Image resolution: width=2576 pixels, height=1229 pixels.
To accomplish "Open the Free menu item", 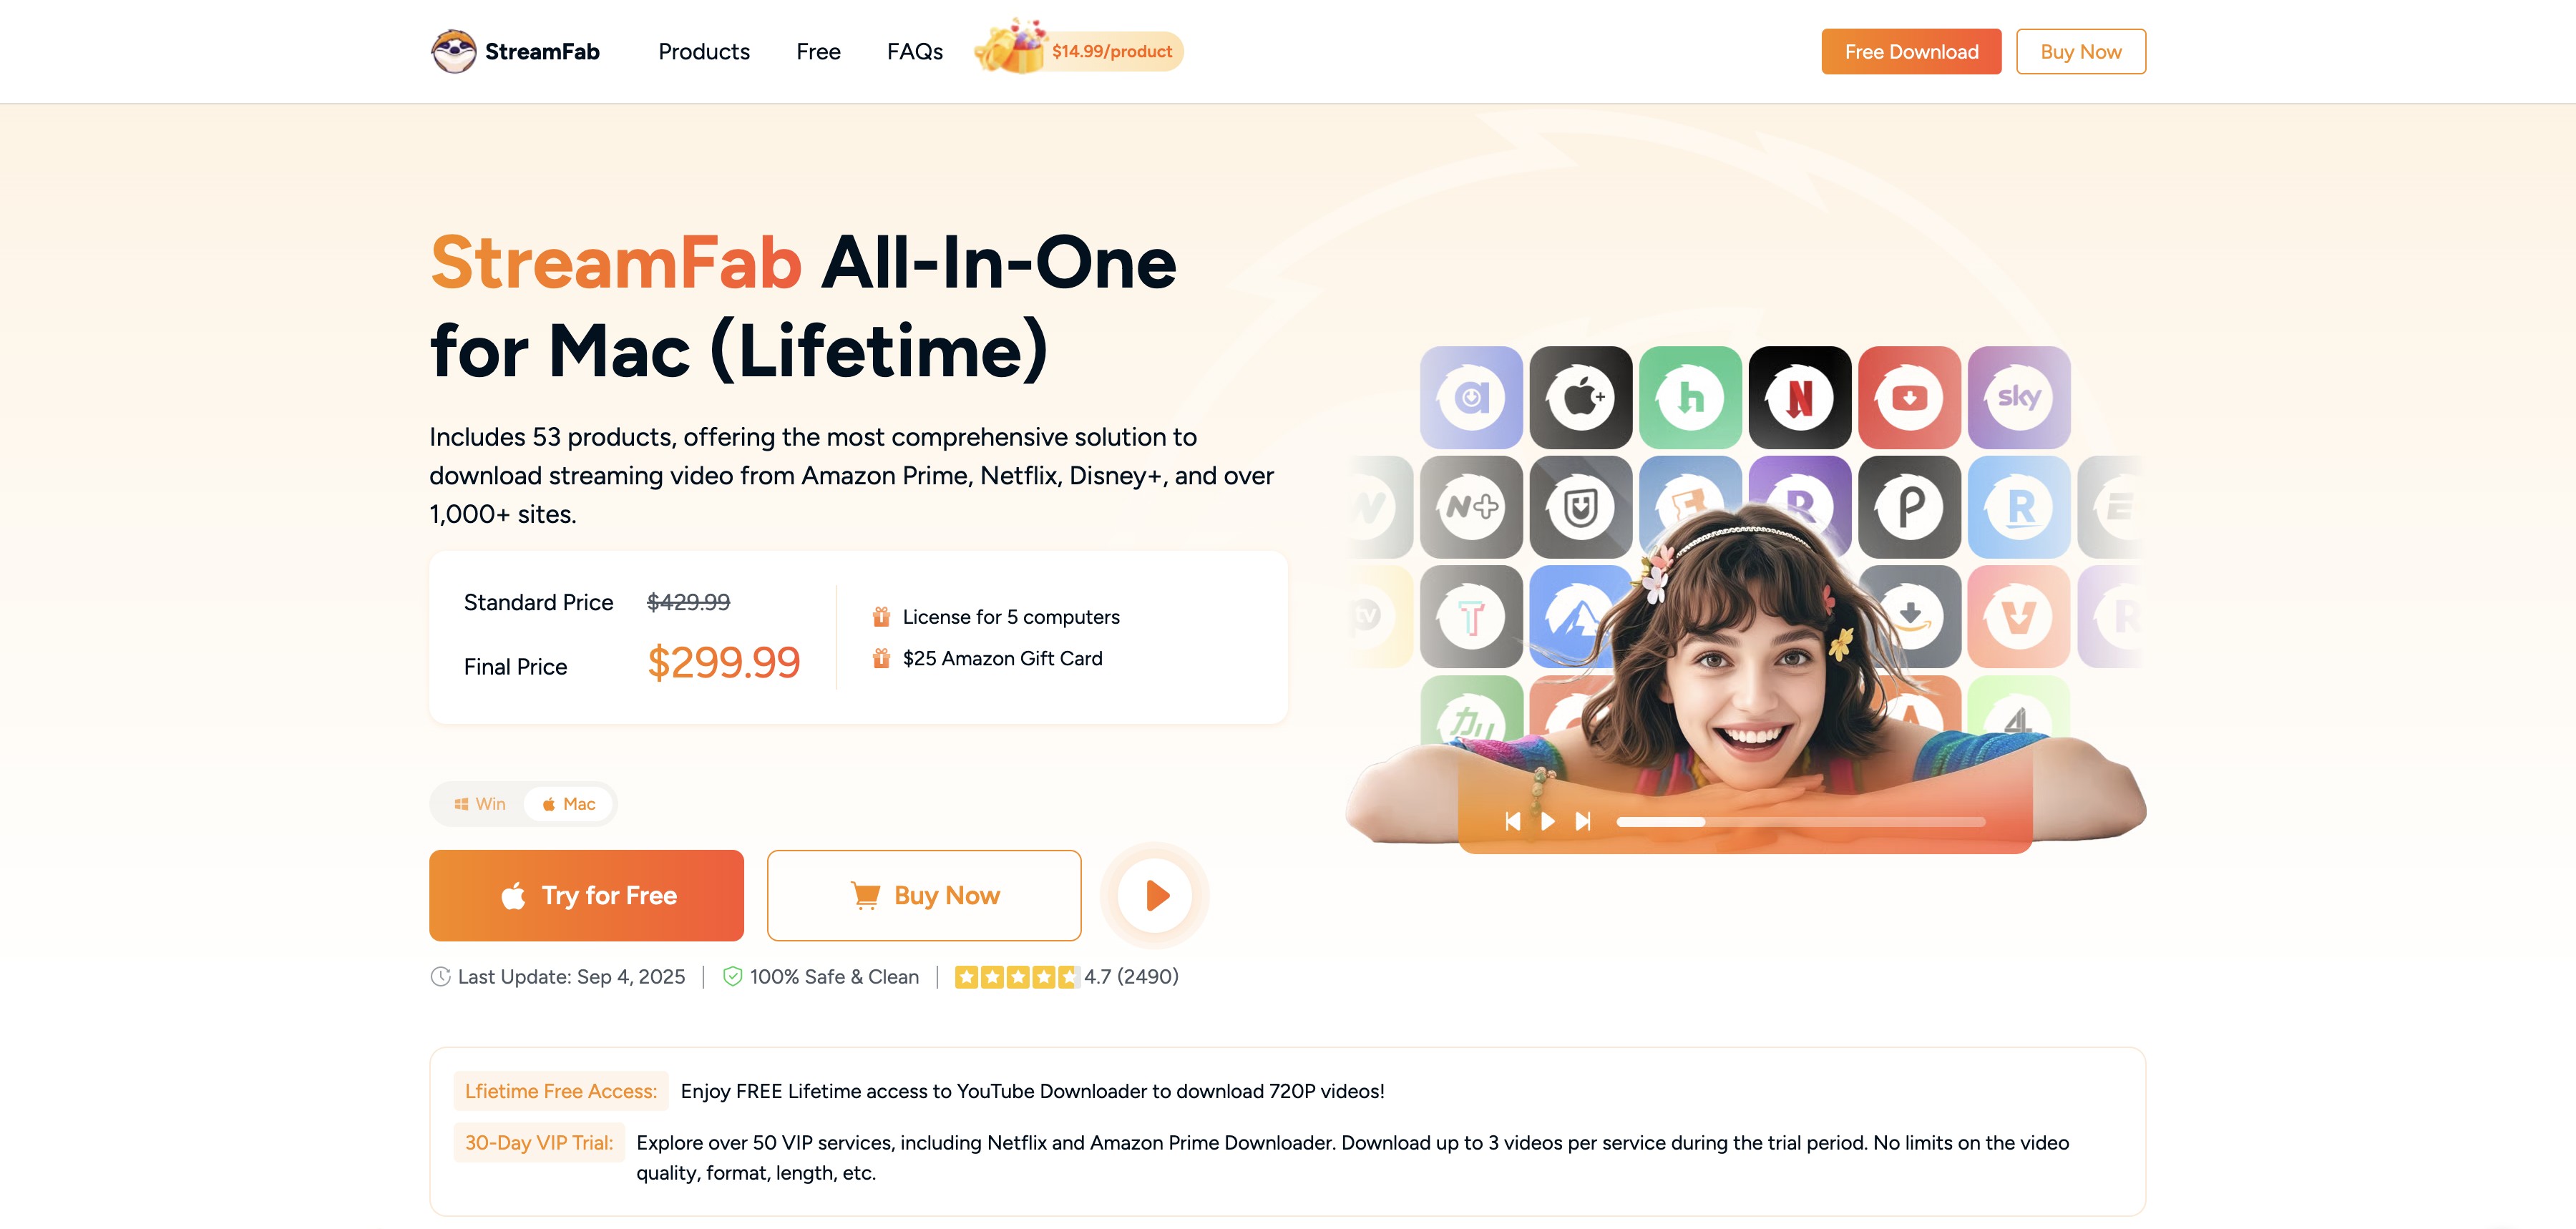I will [818, 51].
